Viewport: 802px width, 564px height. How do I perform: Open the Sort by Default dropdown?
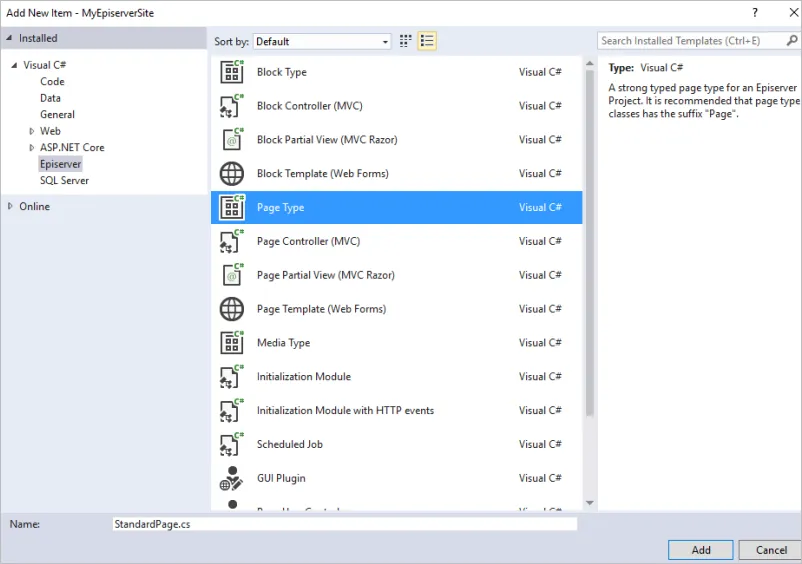point(322,41)
